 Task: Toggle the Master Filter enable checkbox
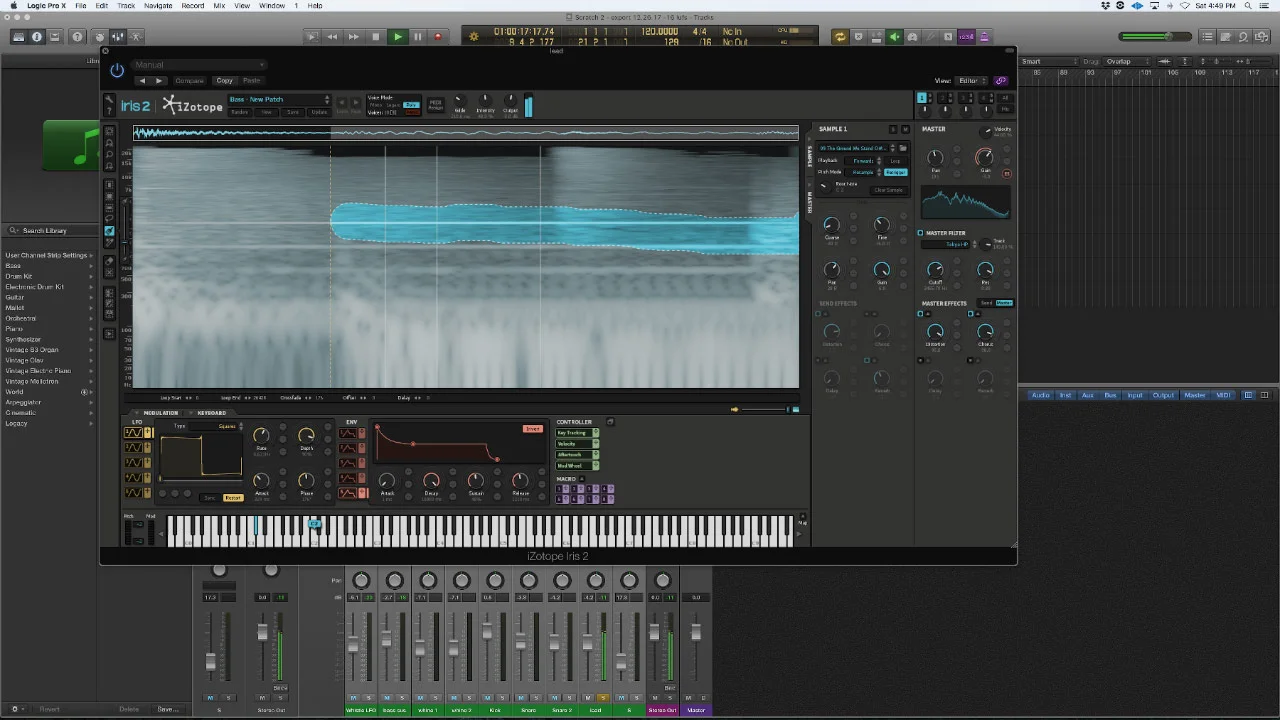tap(920, 233)
